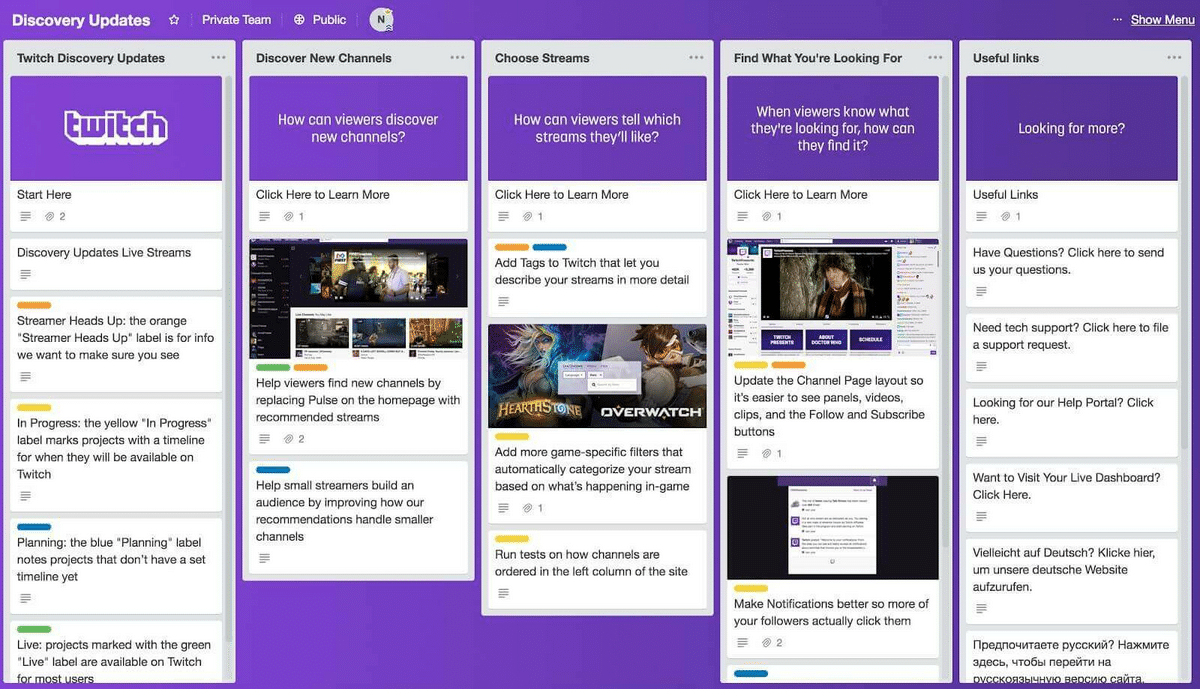Image resolution: width=1200 pixels, height=689 pixels.
Task: Open the Need tech support card
Action: [1070, 336]
